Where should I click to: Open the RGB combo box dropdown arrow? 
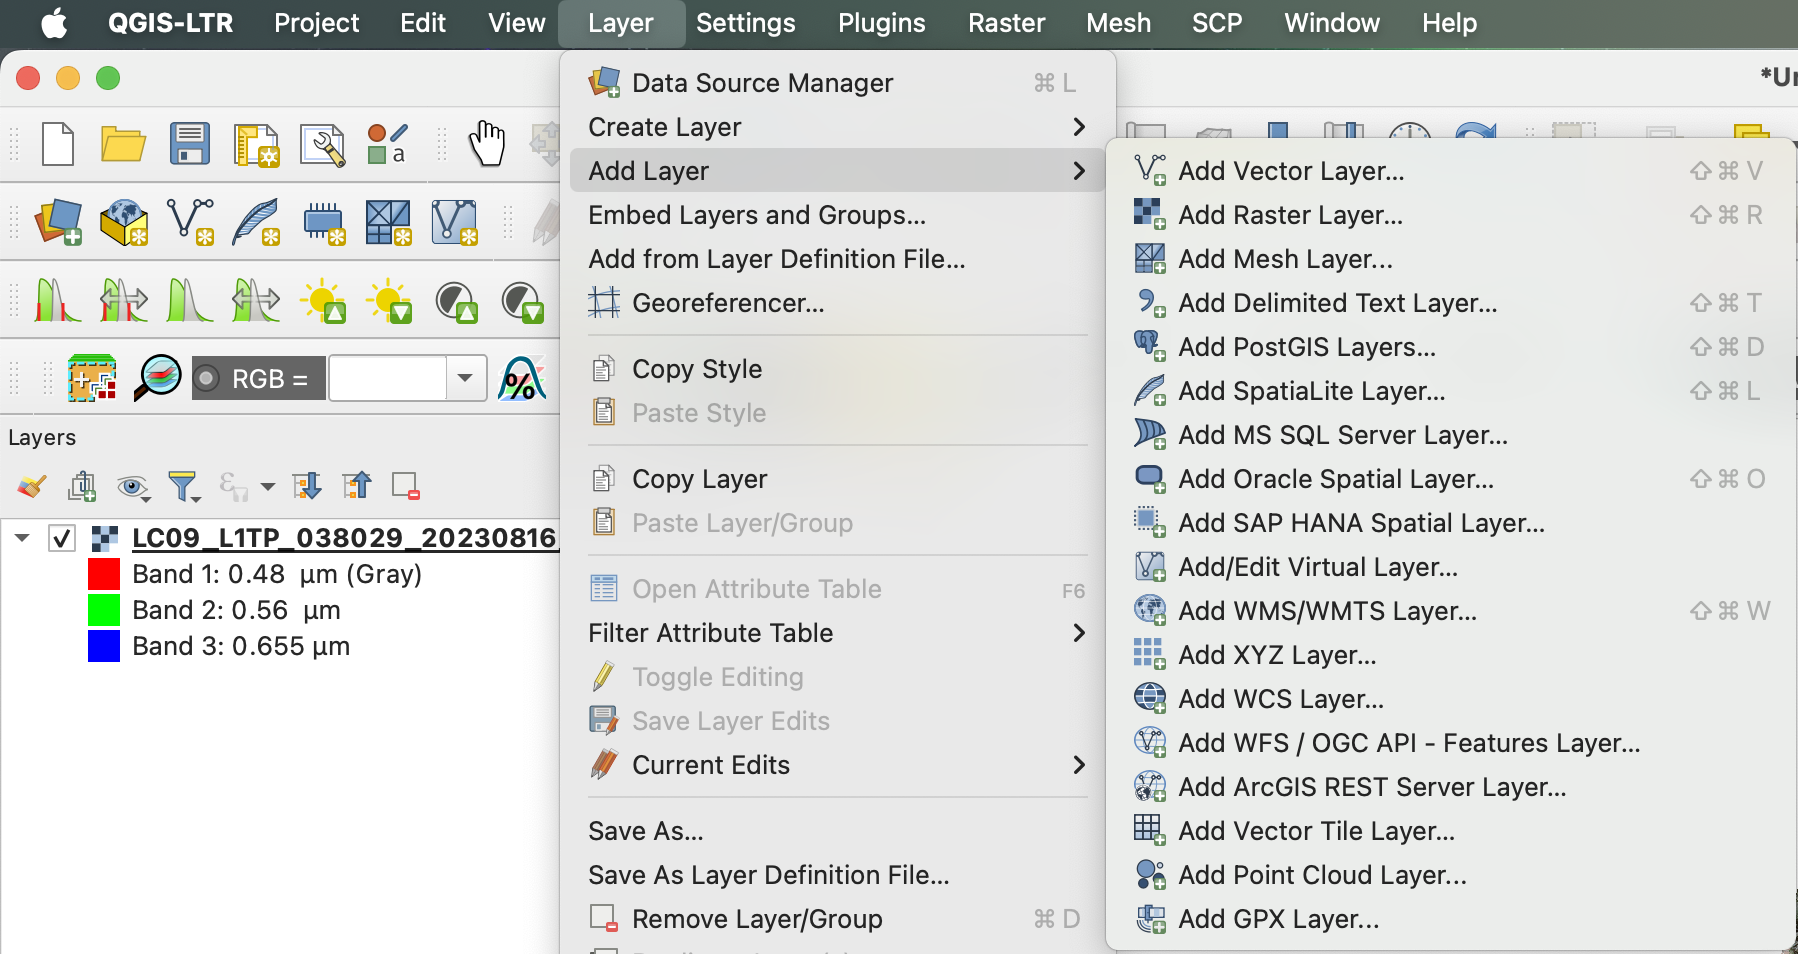coord(465,378)
